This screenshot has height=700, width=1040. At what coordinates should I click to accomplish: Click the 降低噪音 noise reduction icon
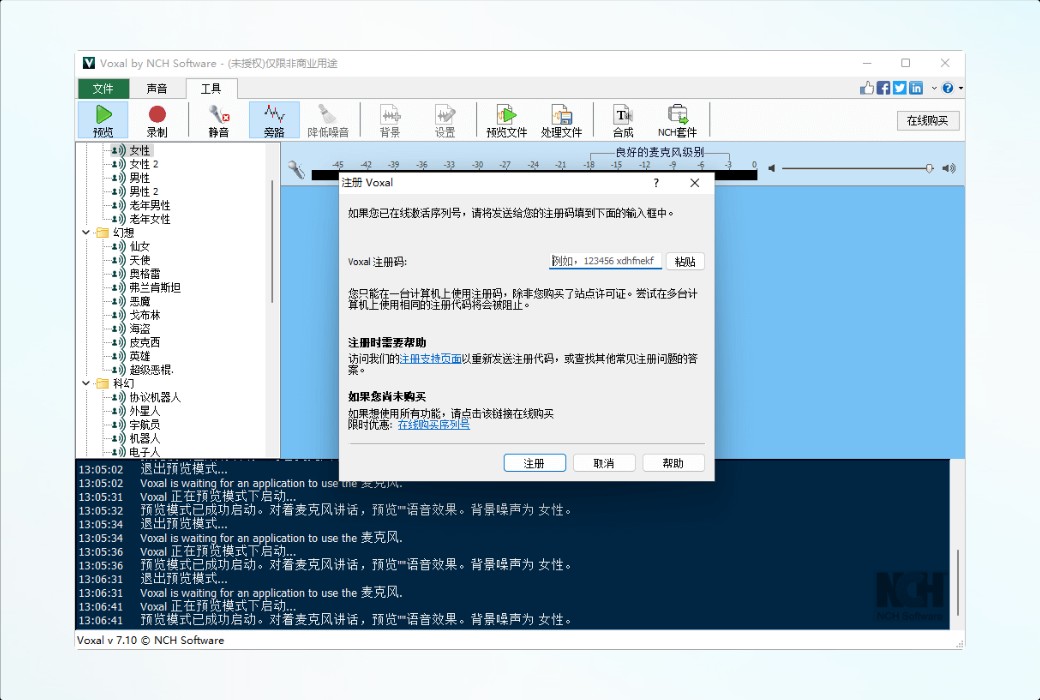[328, 114]
